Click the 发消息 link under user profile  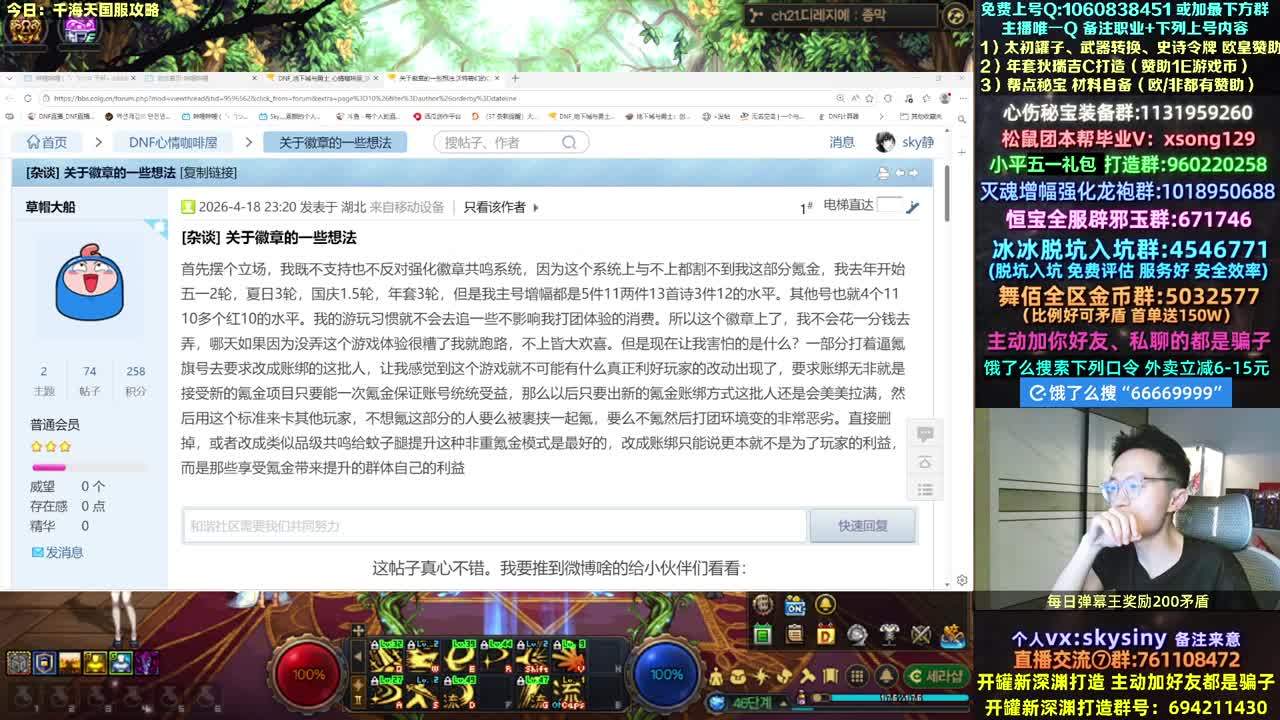[x=57, y=552]
